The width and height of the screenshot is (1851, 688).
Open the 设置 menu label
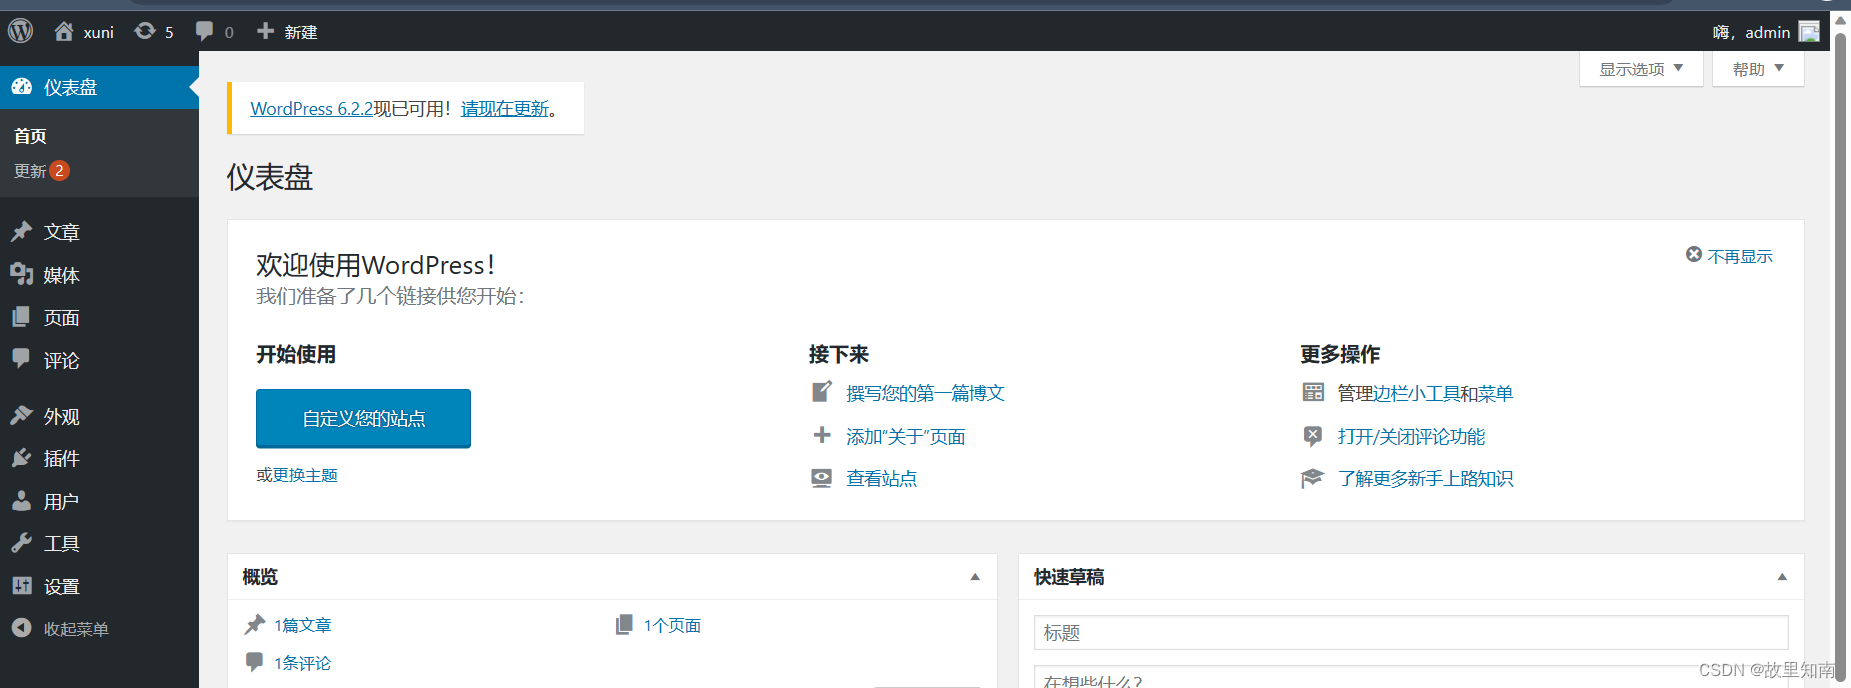click(x=62, y=586)
